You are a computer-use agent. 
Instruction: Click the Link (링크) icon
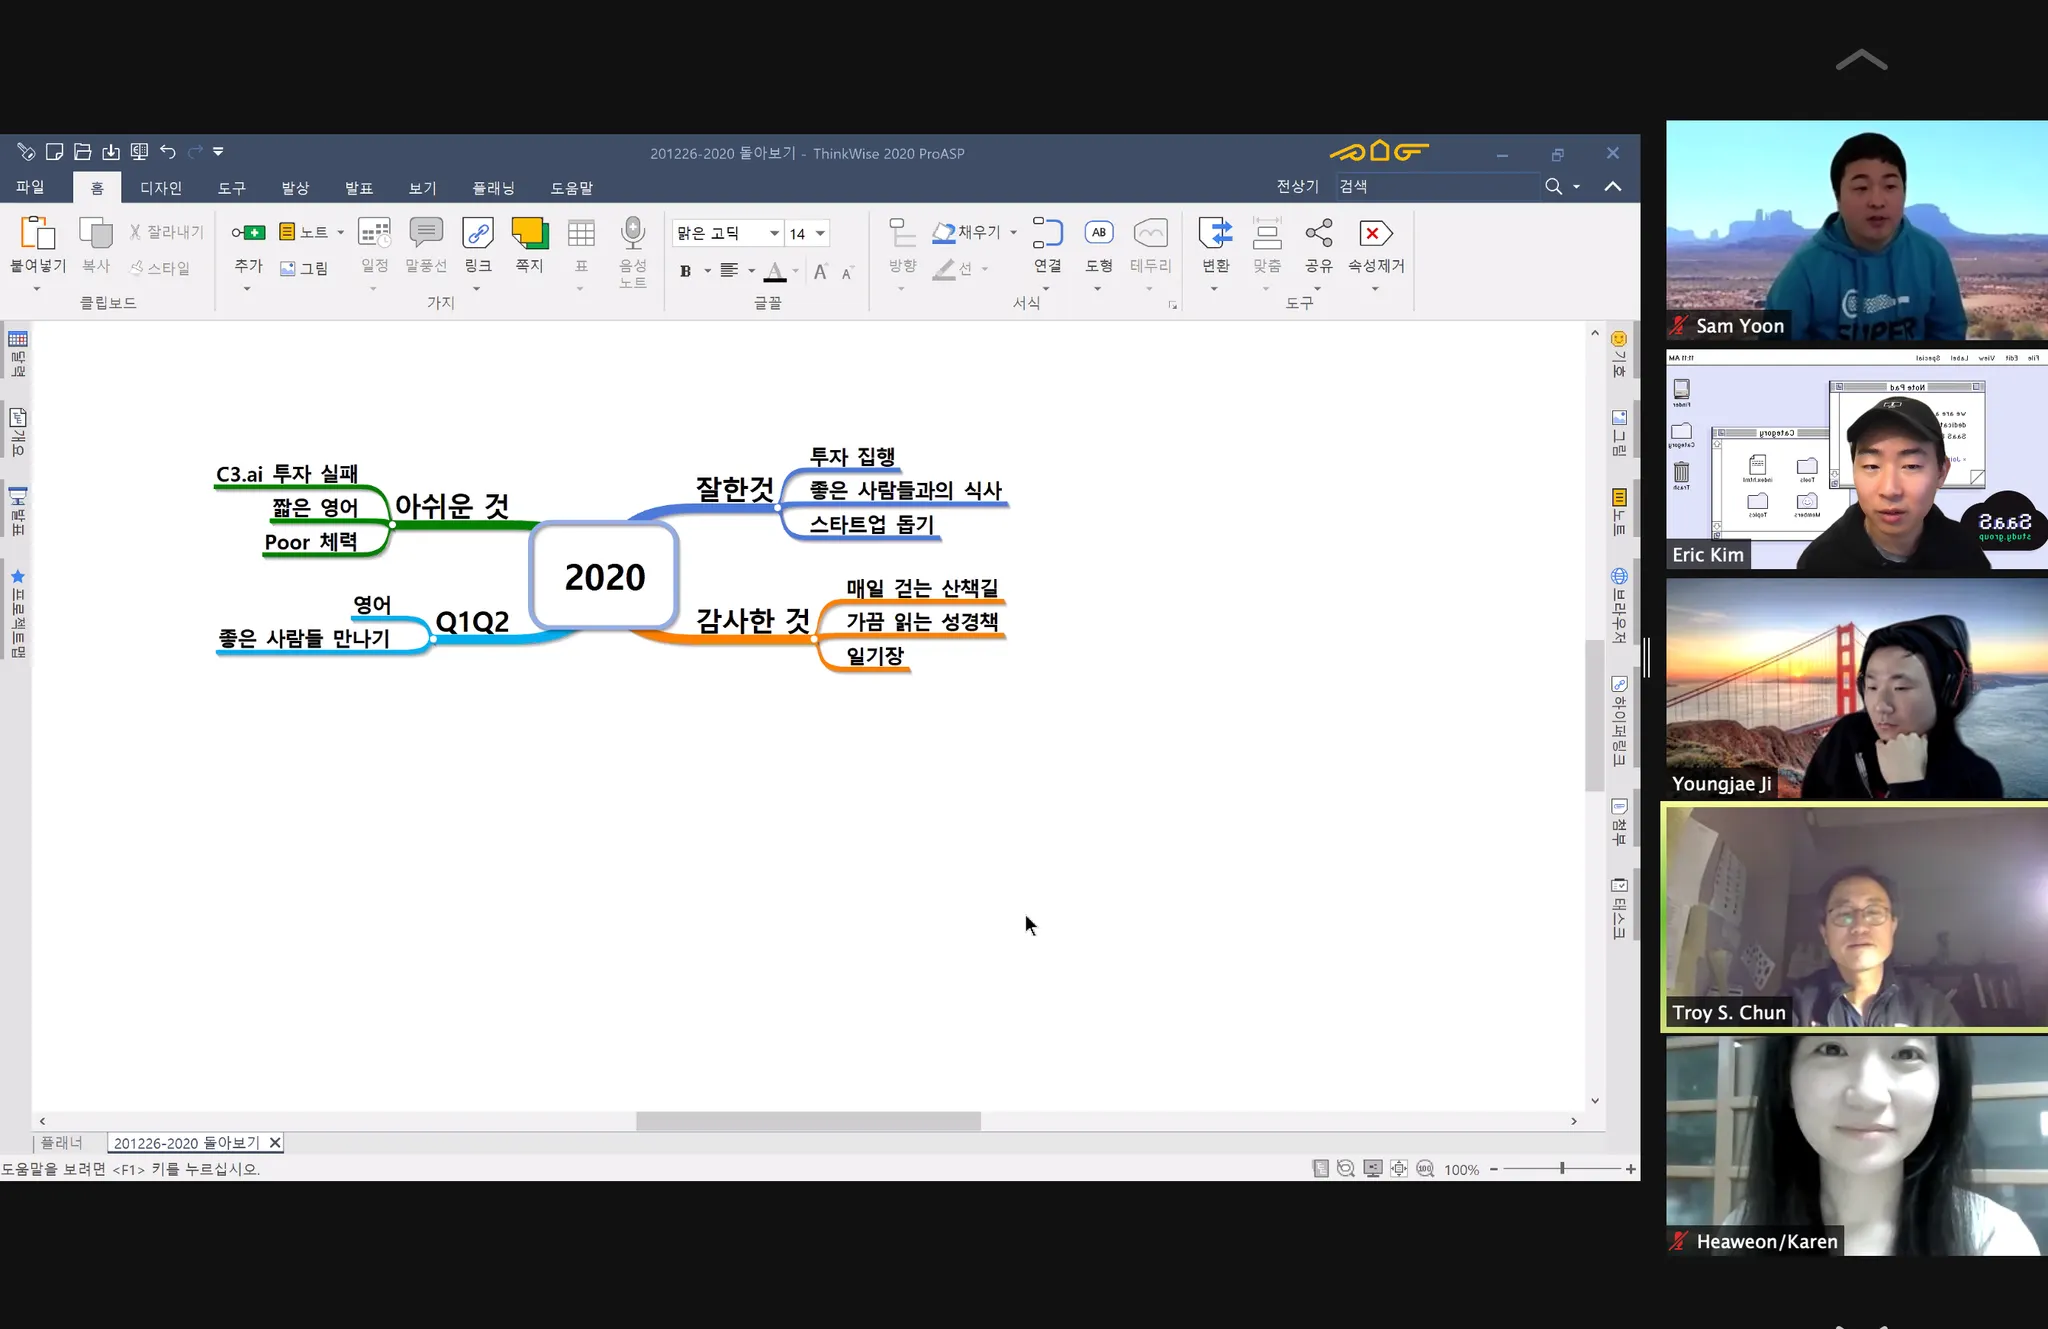point(477,234)
